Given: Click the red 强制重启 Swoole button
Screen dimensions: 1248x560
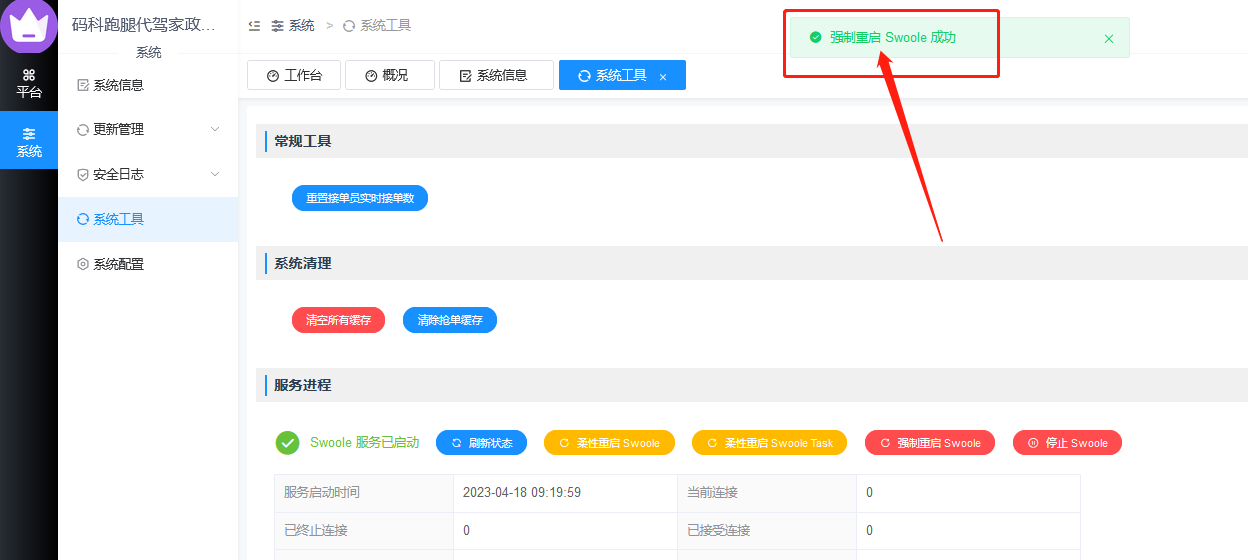Looking at the screenshot, I should coord(930,442).
